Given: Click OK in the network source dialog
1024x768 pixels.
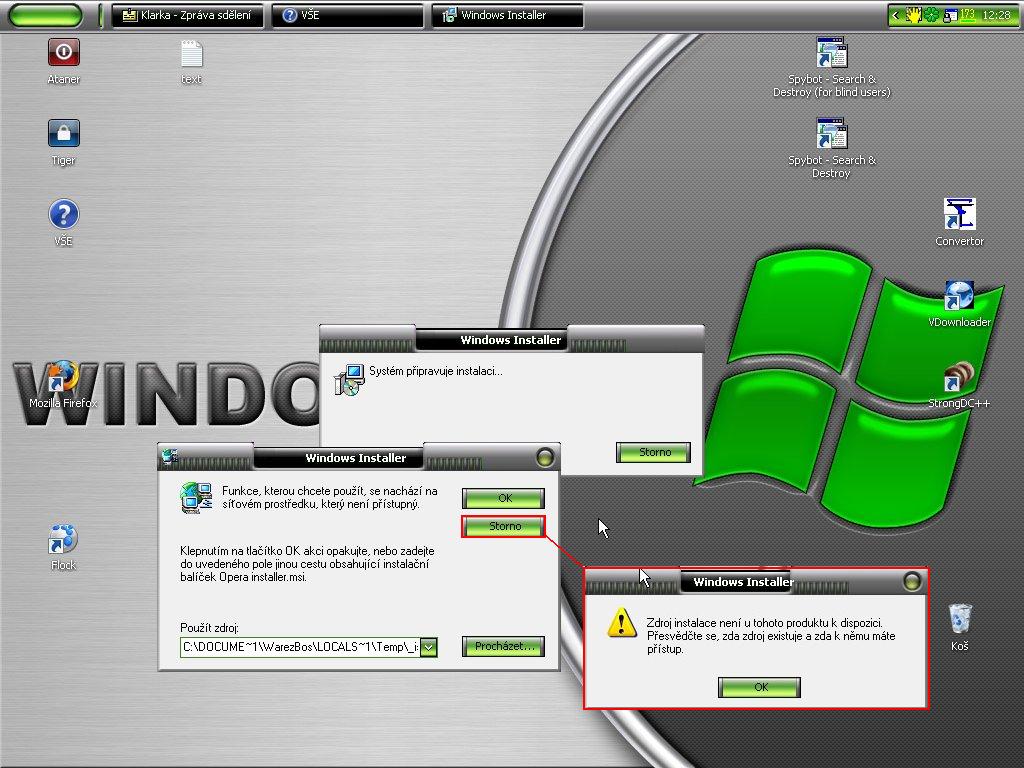Looking at the screenshot, I should pyautogui.click(x=504, y=498).
